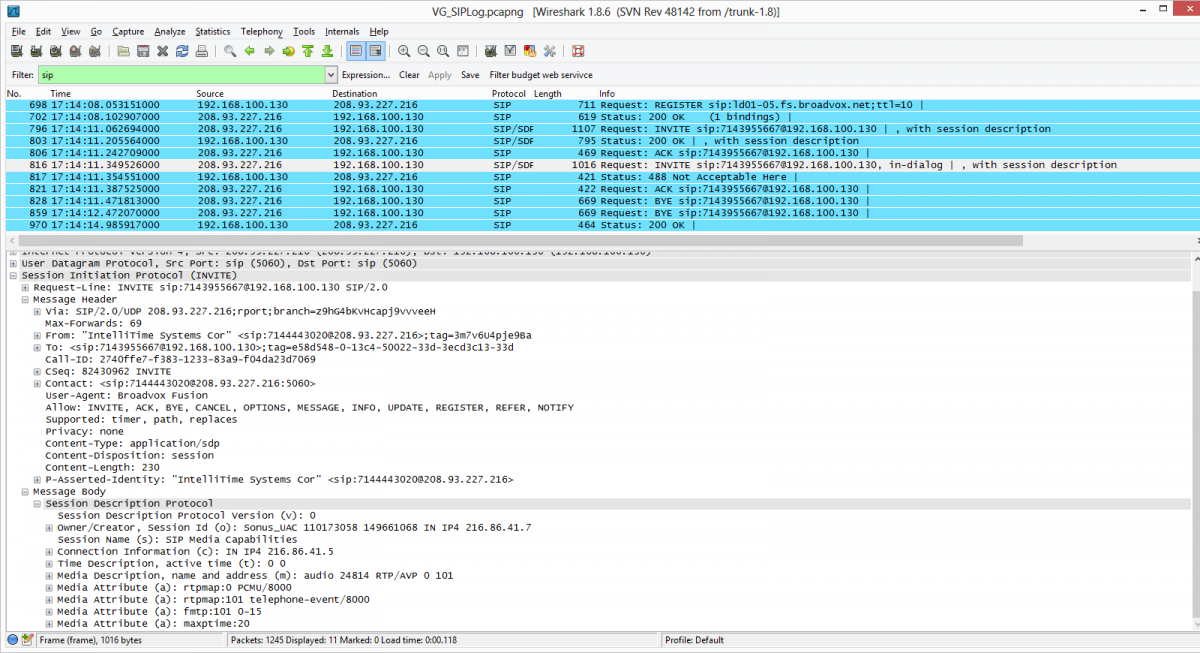1200x653 pixels.
Task: Expand Owner/Creator Session Id node
Action: pyautogui.click(x=49, y=527)
